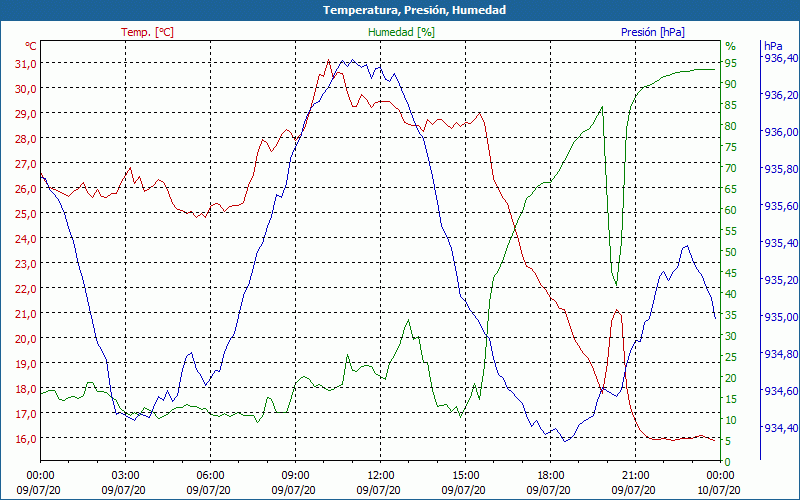The image size is (800, 500).
Task: Click the '935,20' pressure axis value
Action: (x=782, y=280)
